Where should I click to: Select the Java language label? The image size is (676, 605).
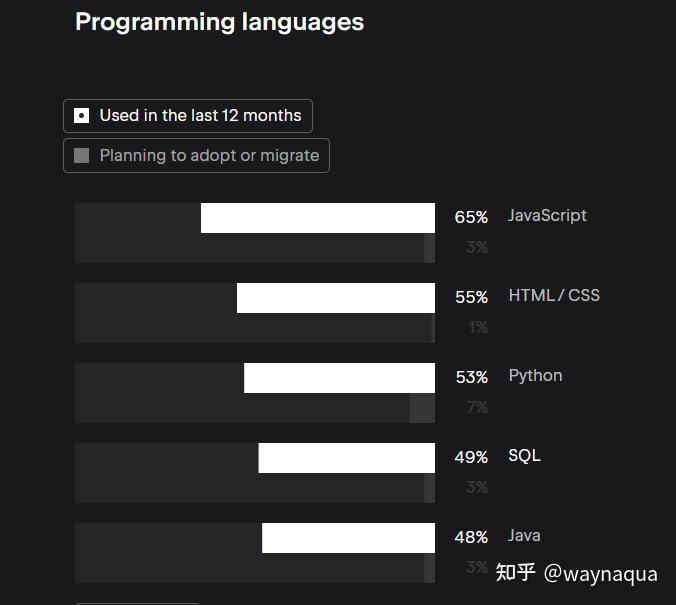pyautogui.click(x=524, y=536)
